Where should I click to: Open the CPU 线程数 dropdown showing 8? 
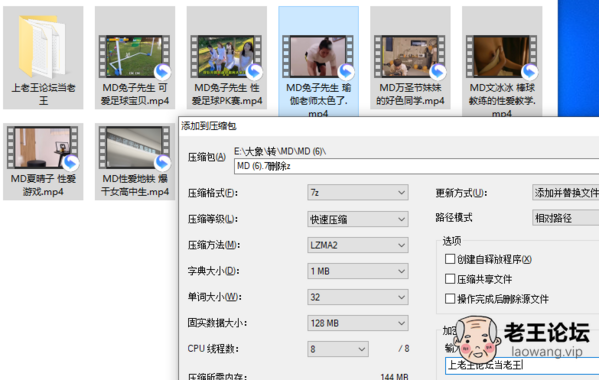[x=338, y=349]
